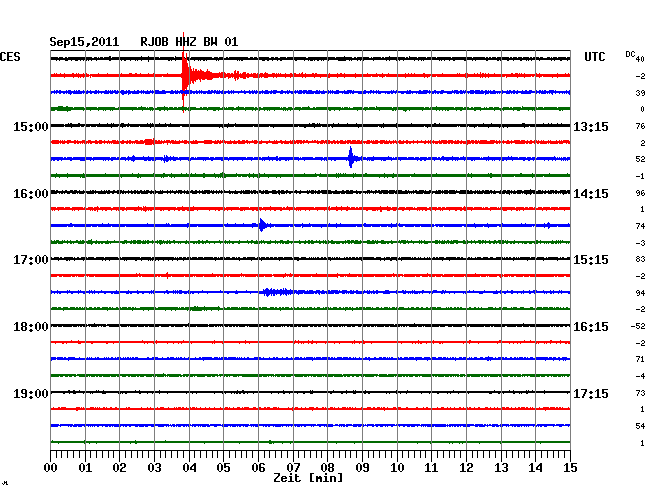Click the blue spike on the 15:00 blue trace
This screenshot has width=650, height=494.
(x=351, y=157)
